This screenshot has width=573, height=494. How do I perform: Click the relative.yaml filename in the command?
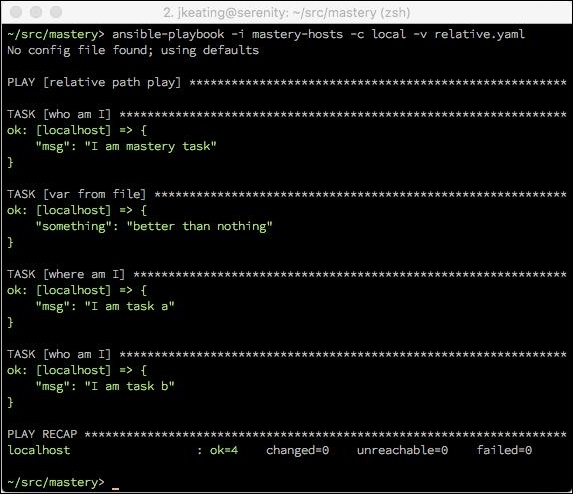[x=479, y=34]
